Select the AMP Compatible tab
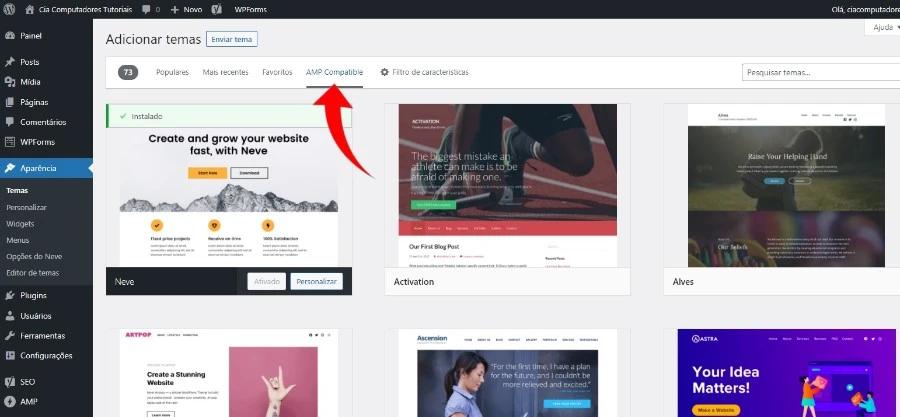This screenshot has width=900, height=417. click(x=335, y=72)
